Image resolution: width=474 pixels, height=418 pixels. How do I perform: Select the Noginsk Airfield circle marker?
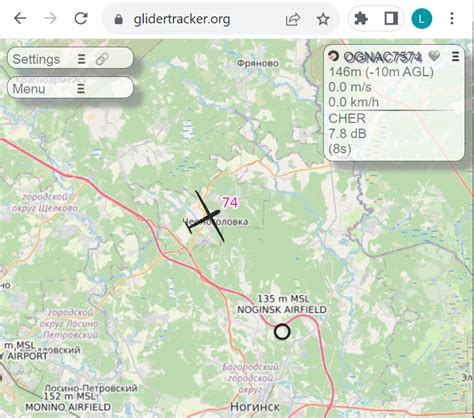click(x=282, y=332)
